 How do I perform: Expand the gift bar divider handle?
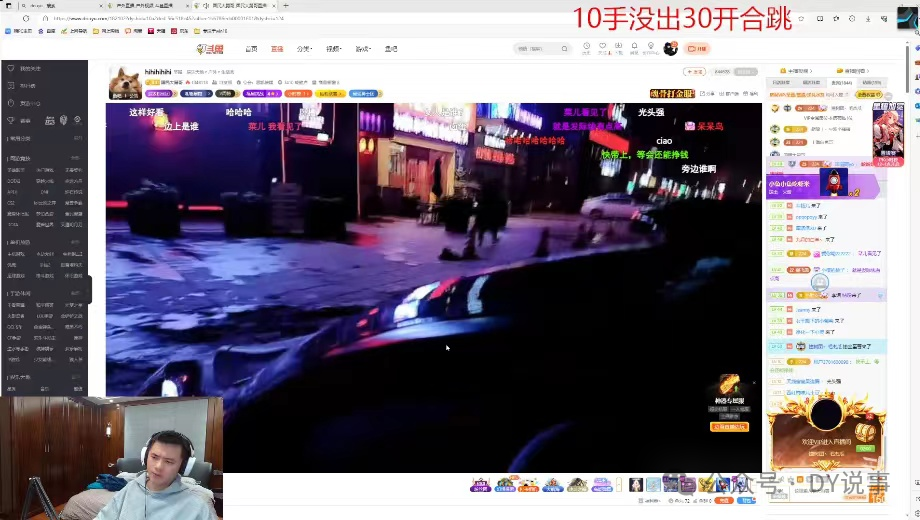619,485
